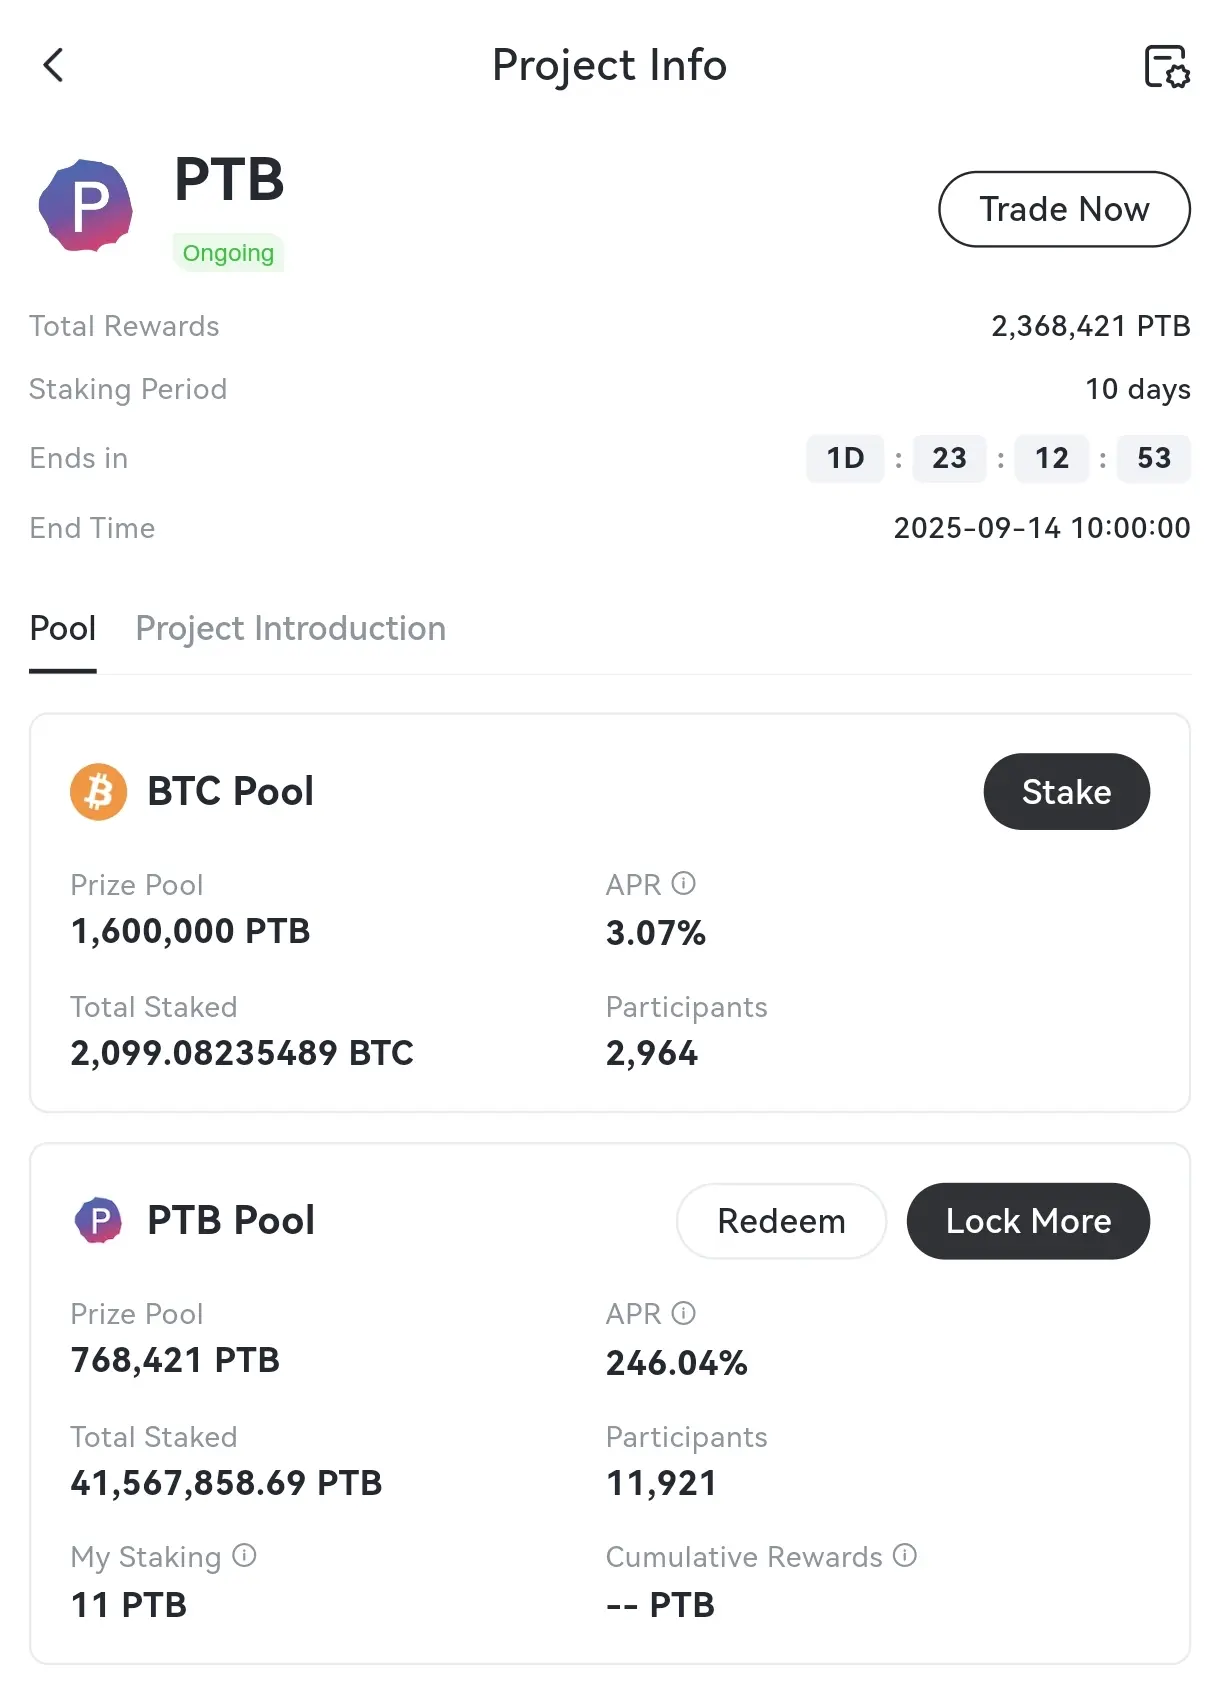Open My Staking info tooltip

click(245, 1555)
